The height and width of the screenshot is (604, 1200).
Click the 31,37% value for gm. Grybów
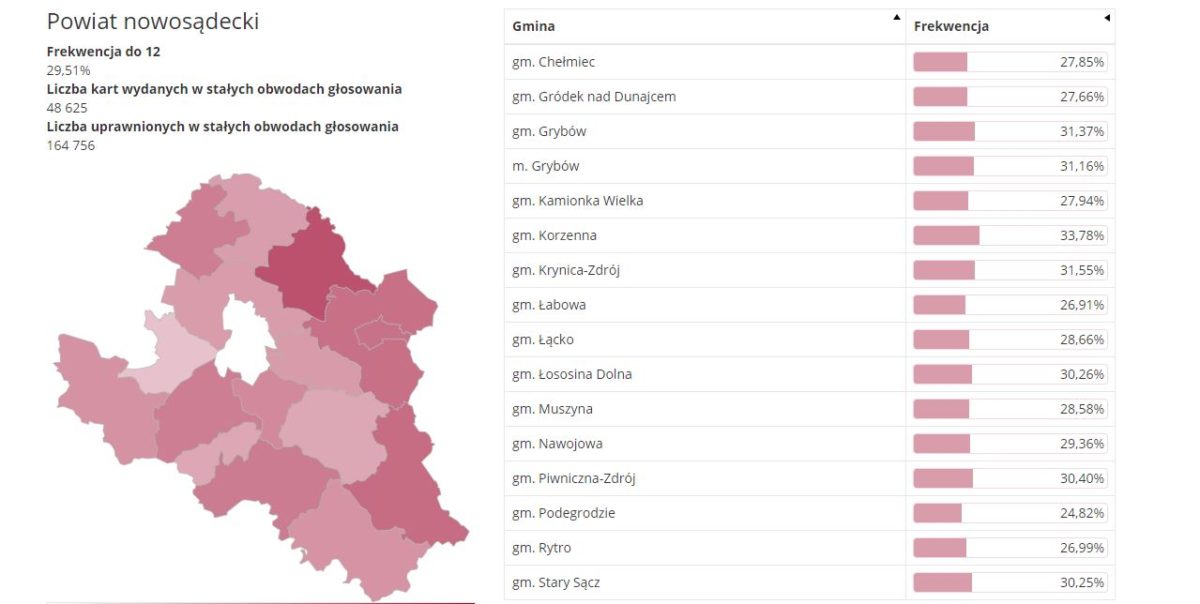click(x=1082, y=132)
